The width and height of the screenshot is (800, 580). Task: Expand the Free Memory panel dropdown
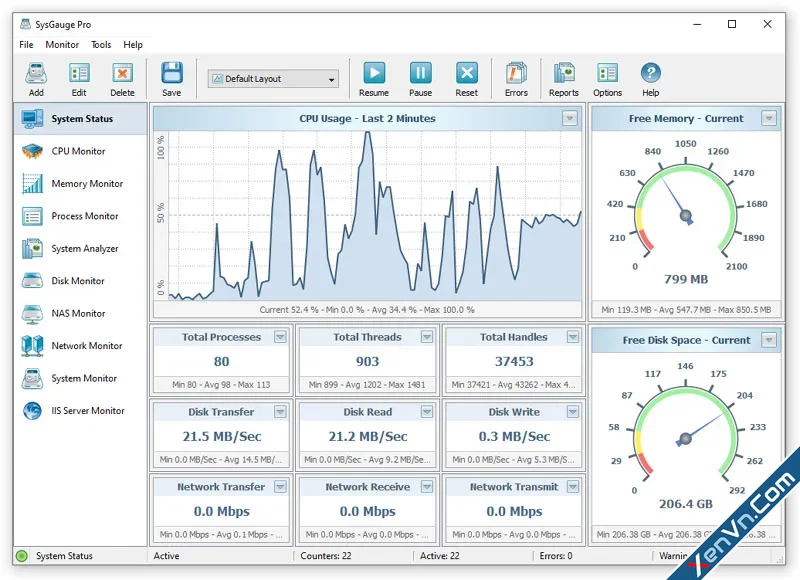pyautogui.click(x=769, y=118)
